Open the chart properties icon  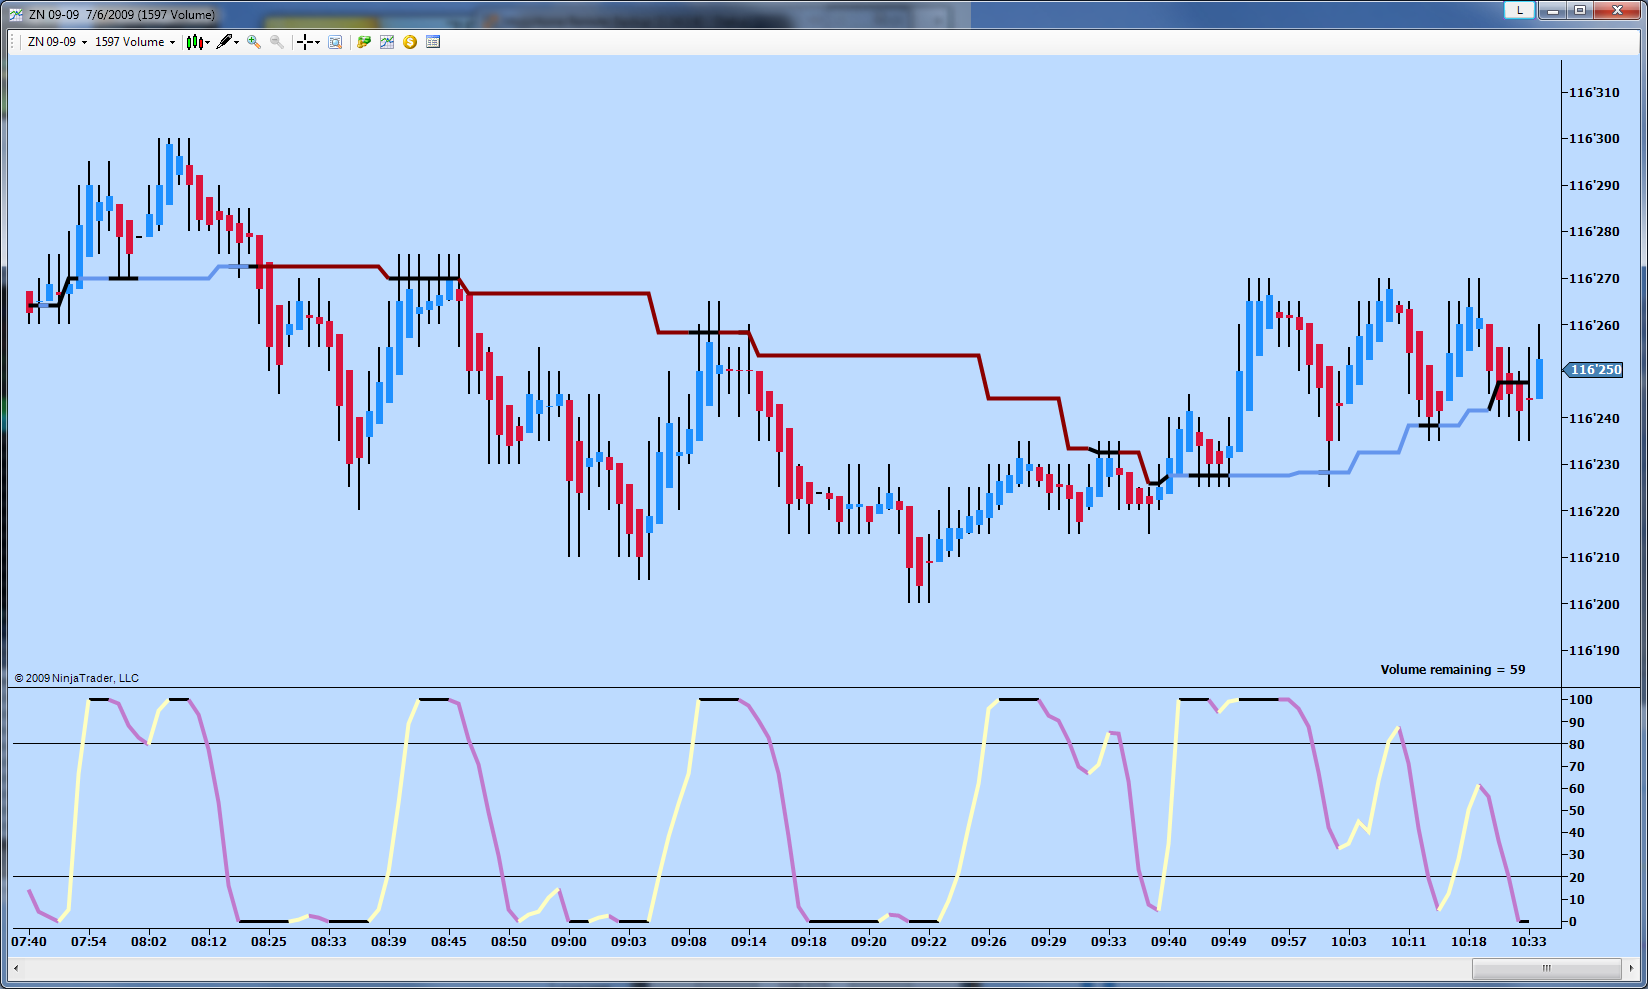click(x=433, y=42)
